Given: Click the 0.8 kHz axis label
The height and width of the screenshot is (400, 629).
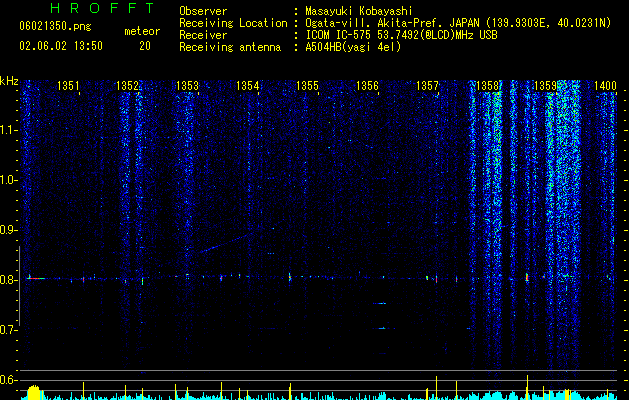Looking at the screenshot, I should [9, 280].
